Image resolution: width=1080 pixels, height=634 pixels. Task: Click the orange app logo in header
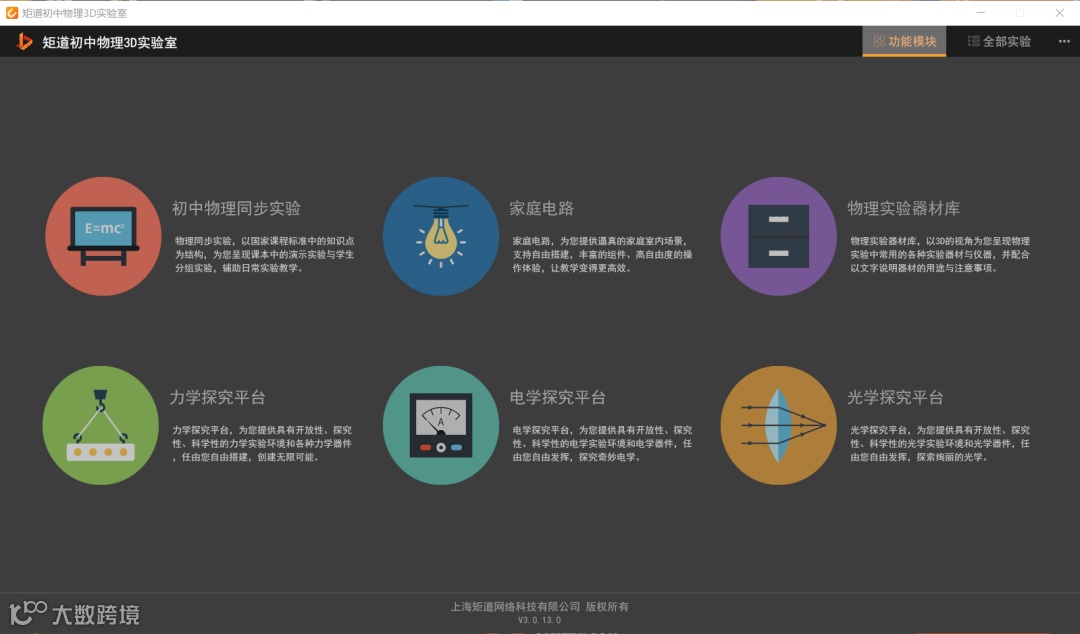coord(24,42)
